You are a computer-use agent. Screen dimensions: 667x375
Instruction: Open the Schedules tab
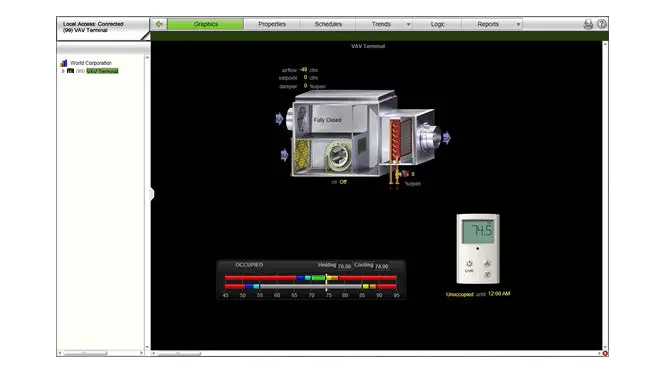(x=328, y=24)
